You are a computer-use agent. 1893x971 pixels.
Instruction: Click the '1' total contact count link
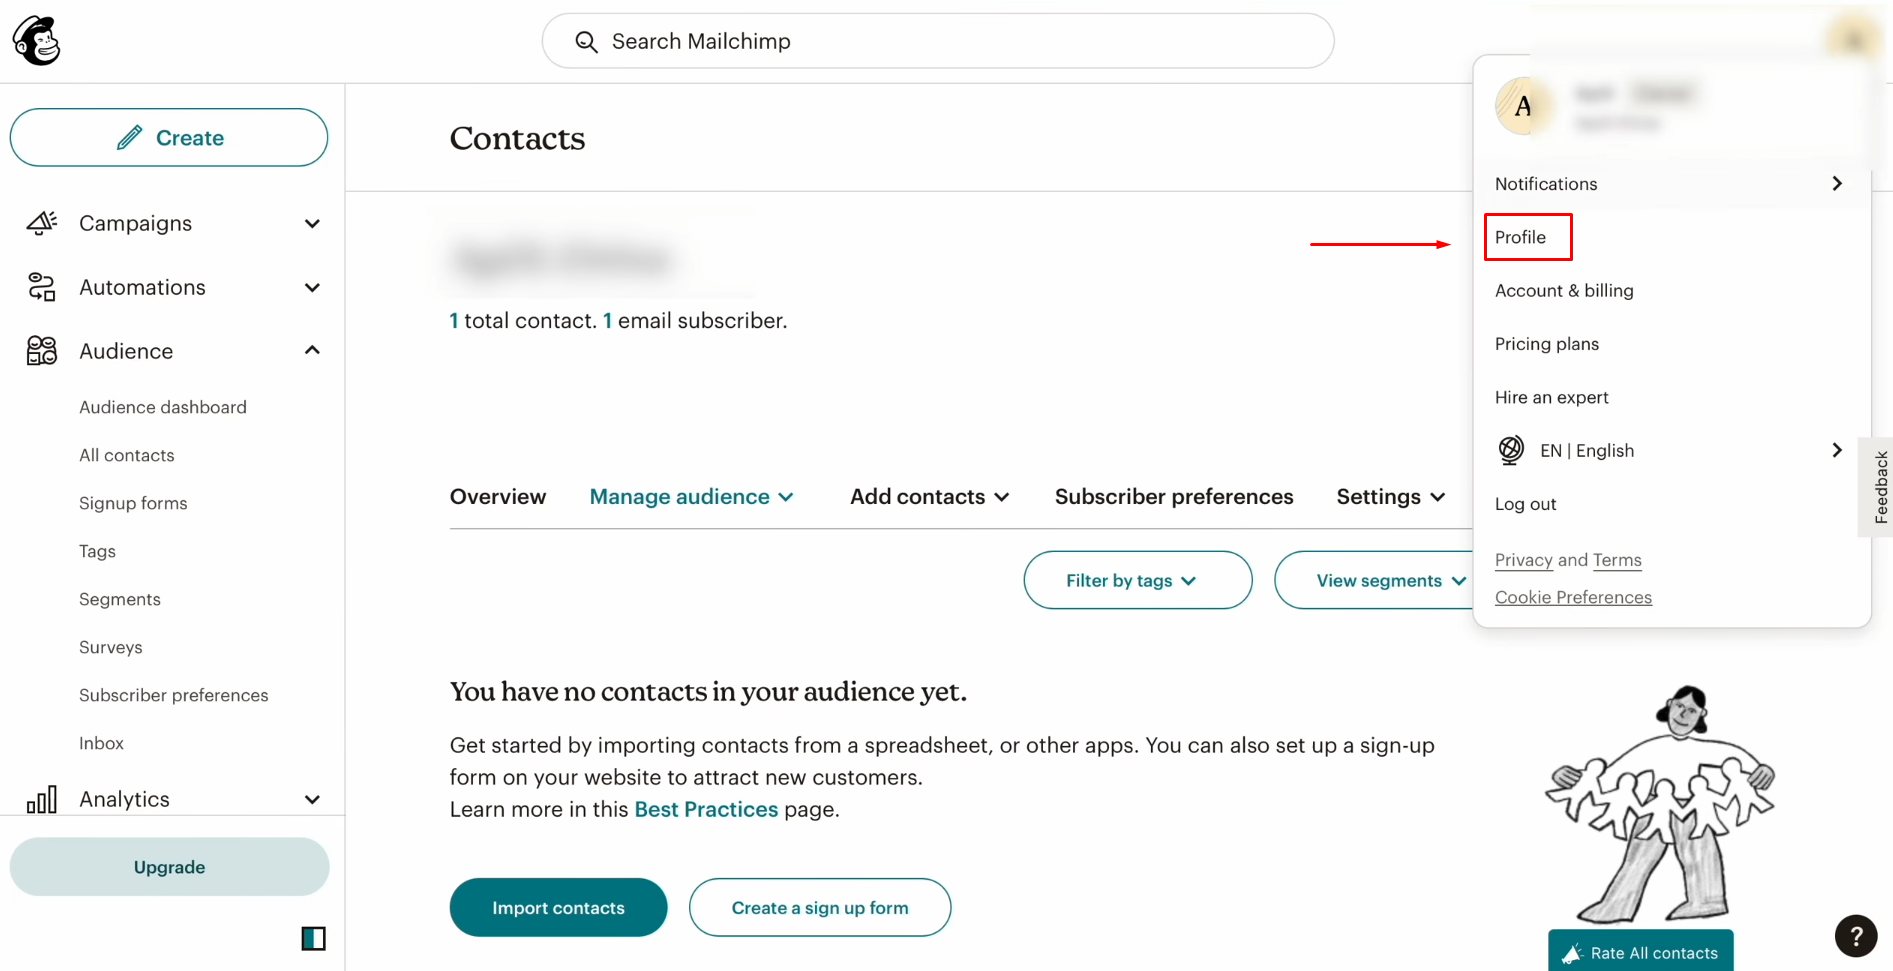coord(454,321)
